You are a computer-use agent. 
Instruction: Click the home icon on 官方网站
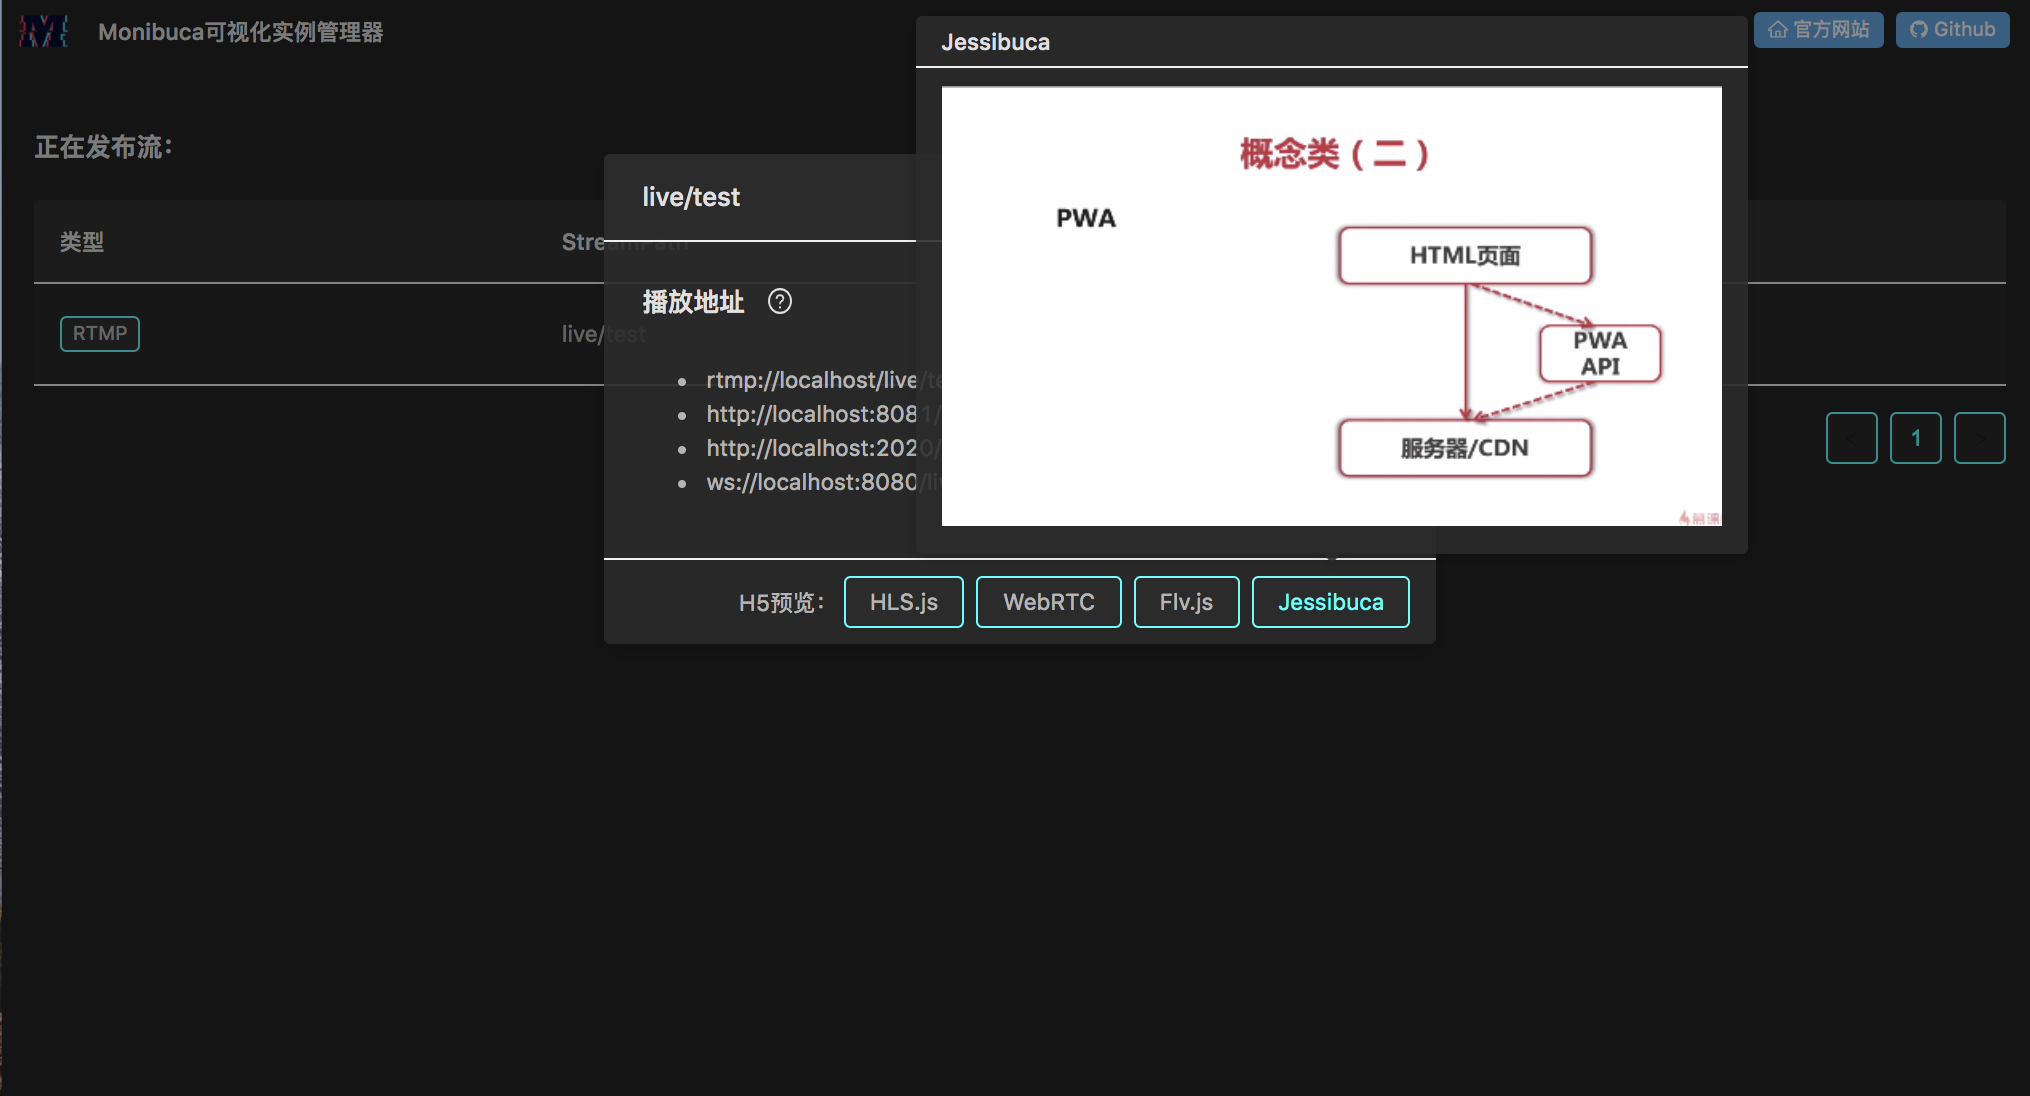[1777, 30]
